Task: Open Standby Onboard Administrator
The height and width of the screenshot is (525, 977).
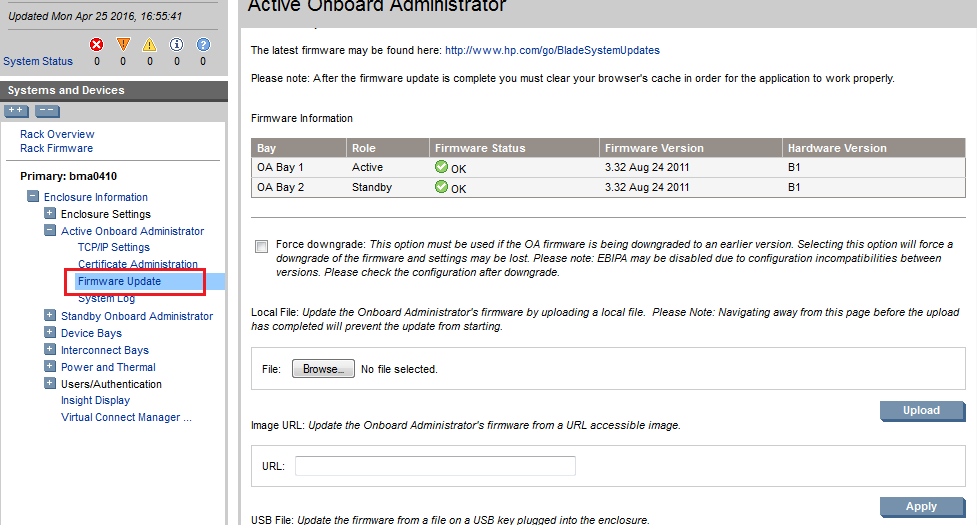Action: click(x=137, y=316)
